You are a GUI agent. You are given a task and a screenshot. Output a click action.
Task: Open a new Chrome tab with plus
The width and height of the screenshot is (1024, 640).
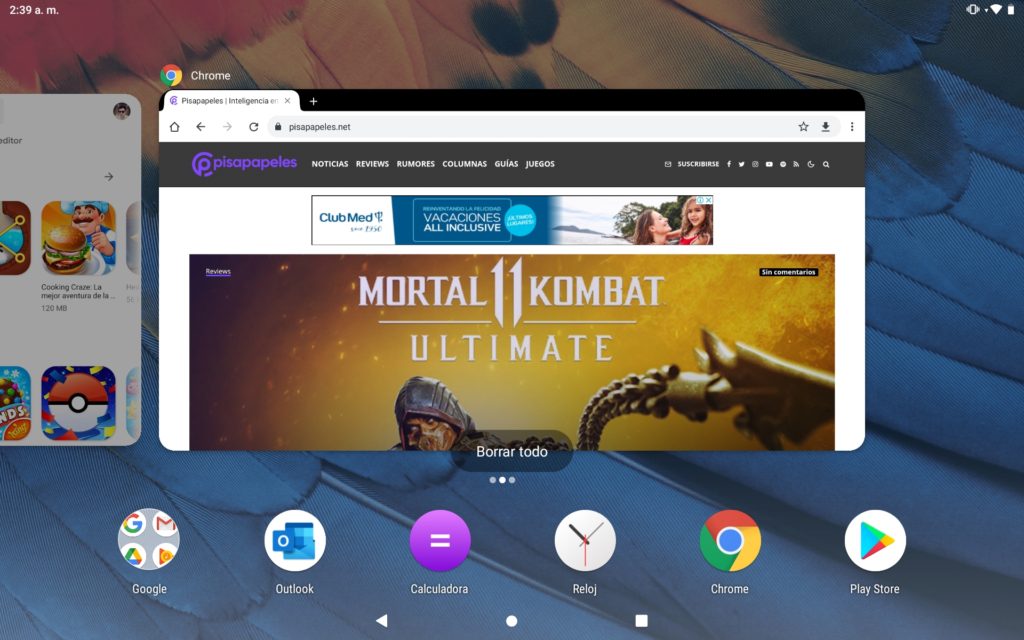click(313, 101)
